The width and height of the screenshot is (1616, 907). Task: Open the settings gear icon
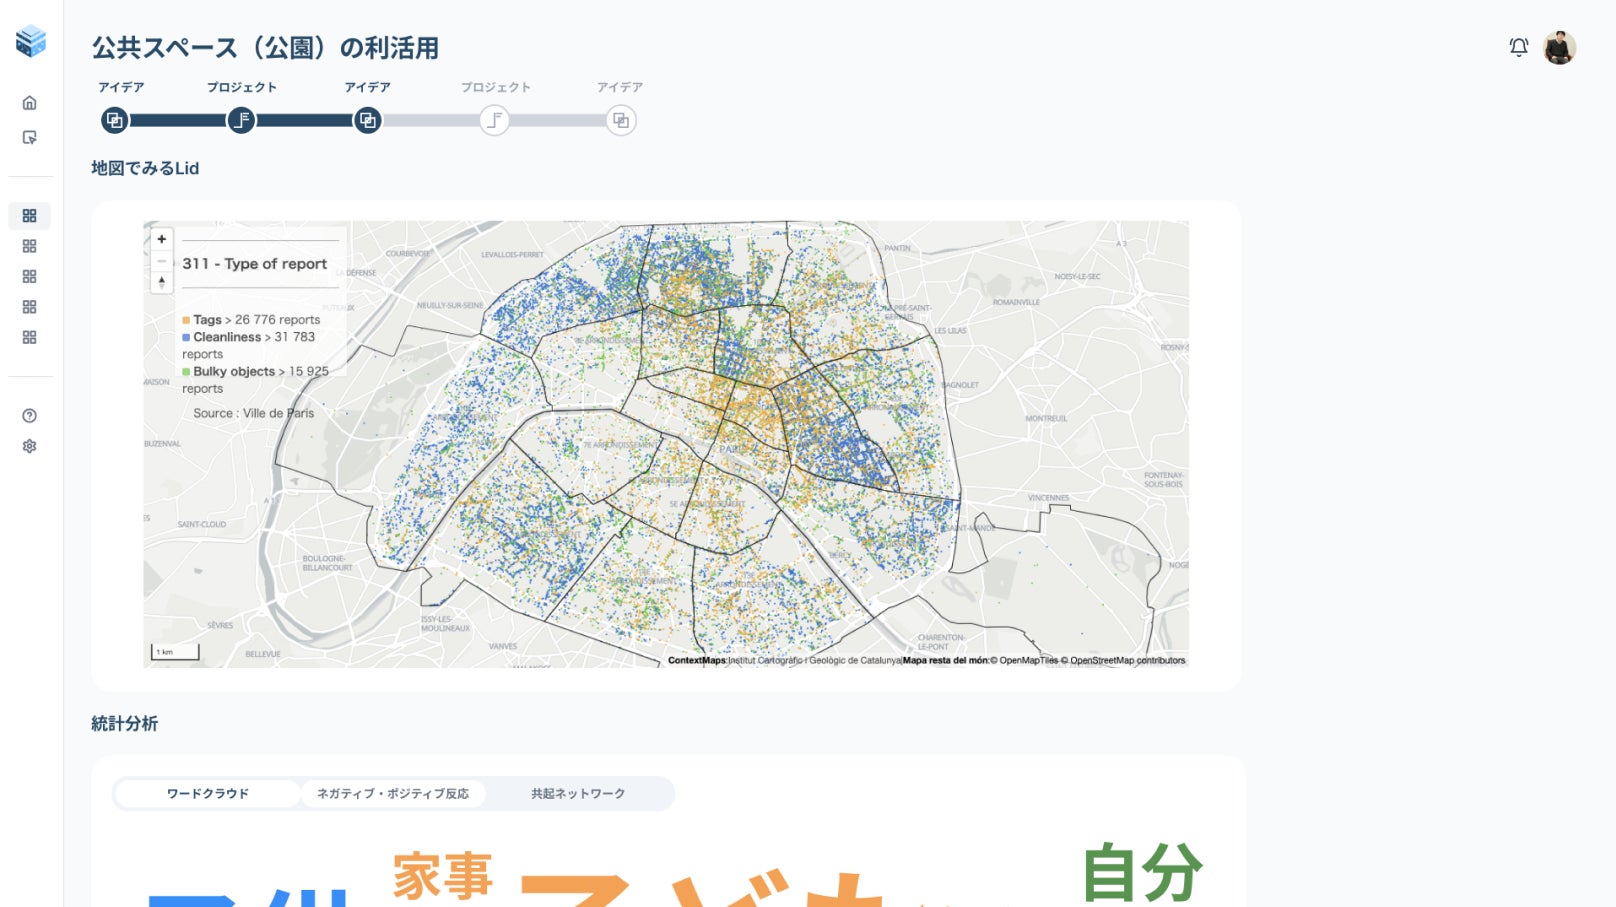coord(30,446)
